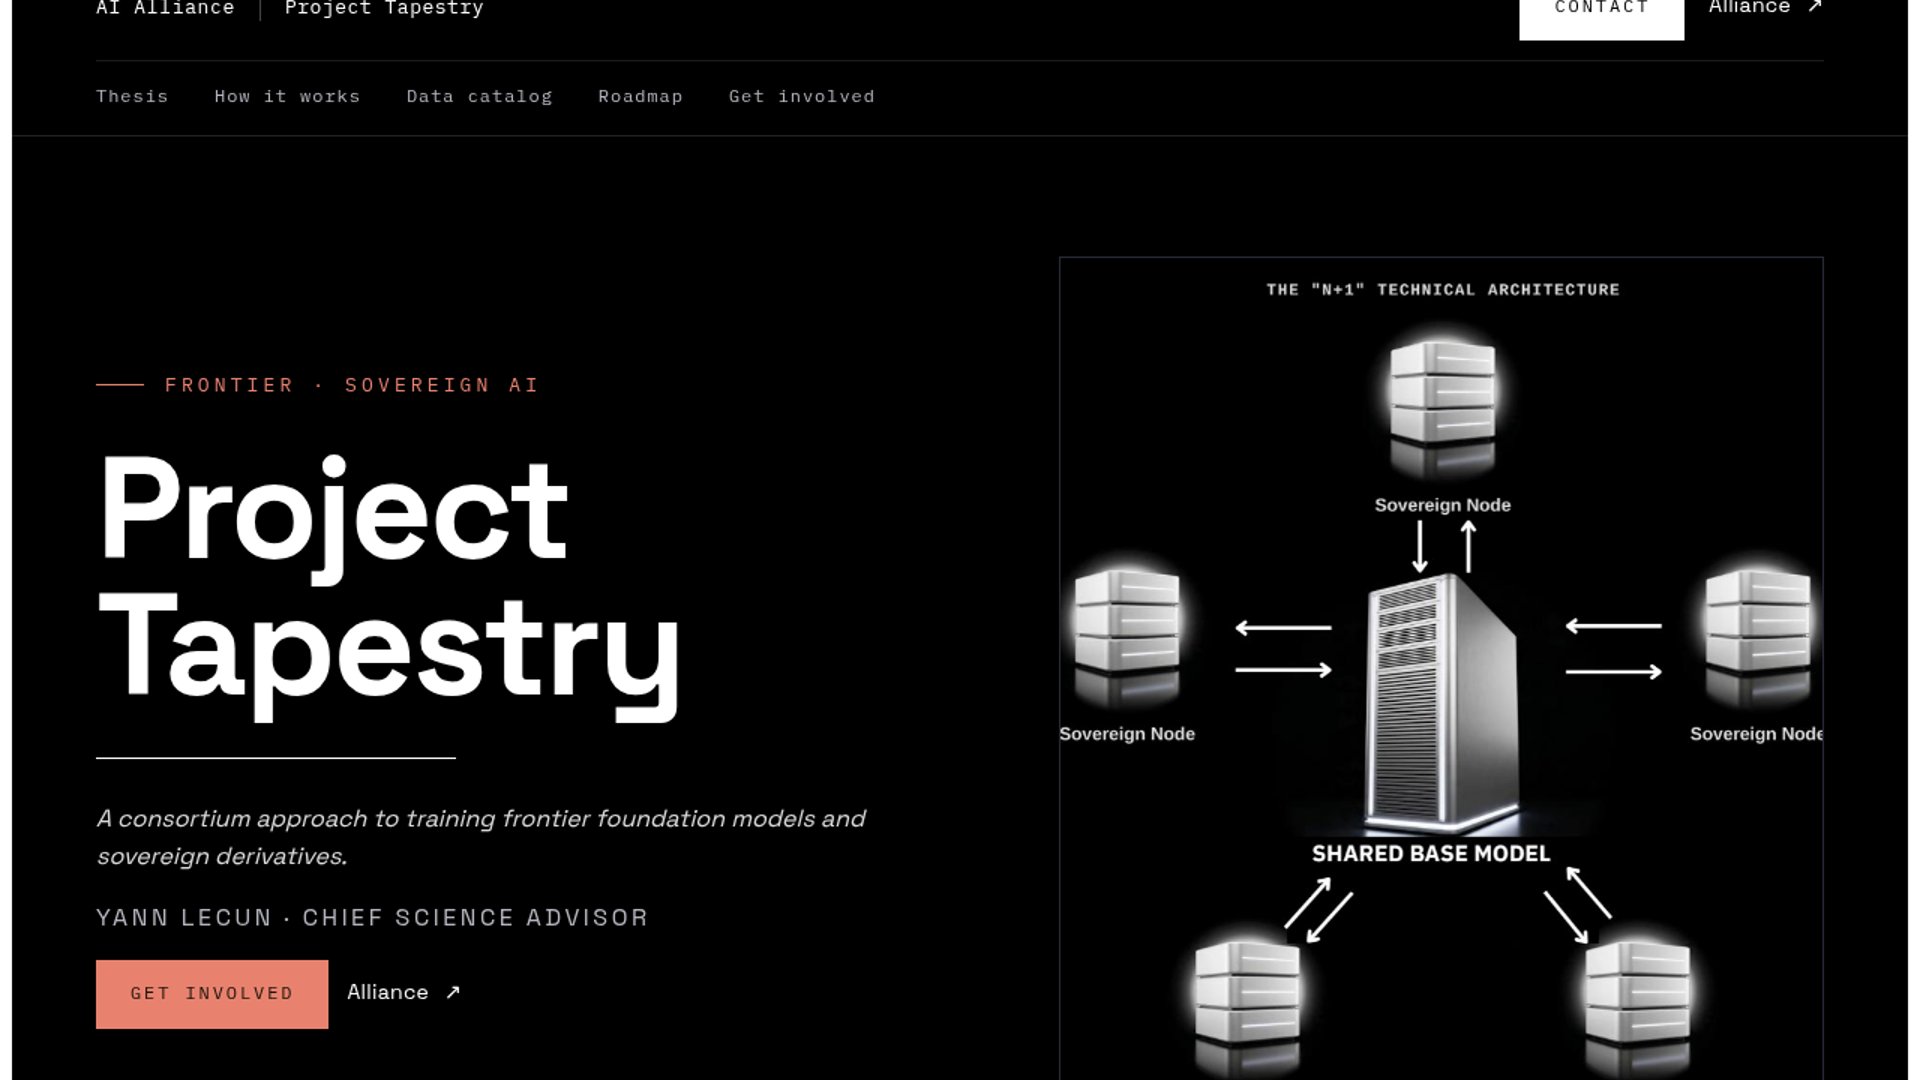
Task: Click Sovereign Node label under left server
Action: tap(1127, 734)
